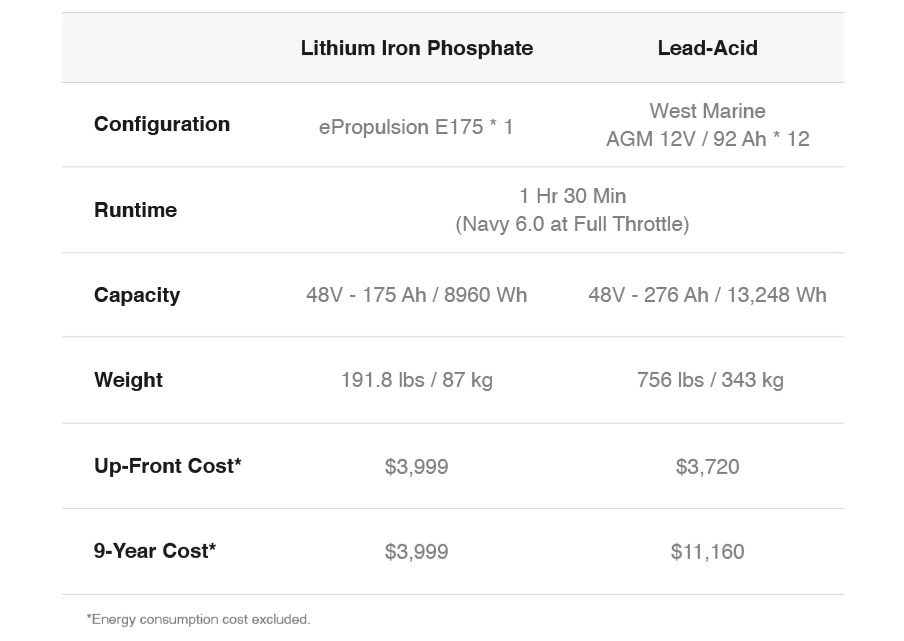Click the West Marine AGM battery cell
This screenshot has height=641, width=904.
point(707,125)
